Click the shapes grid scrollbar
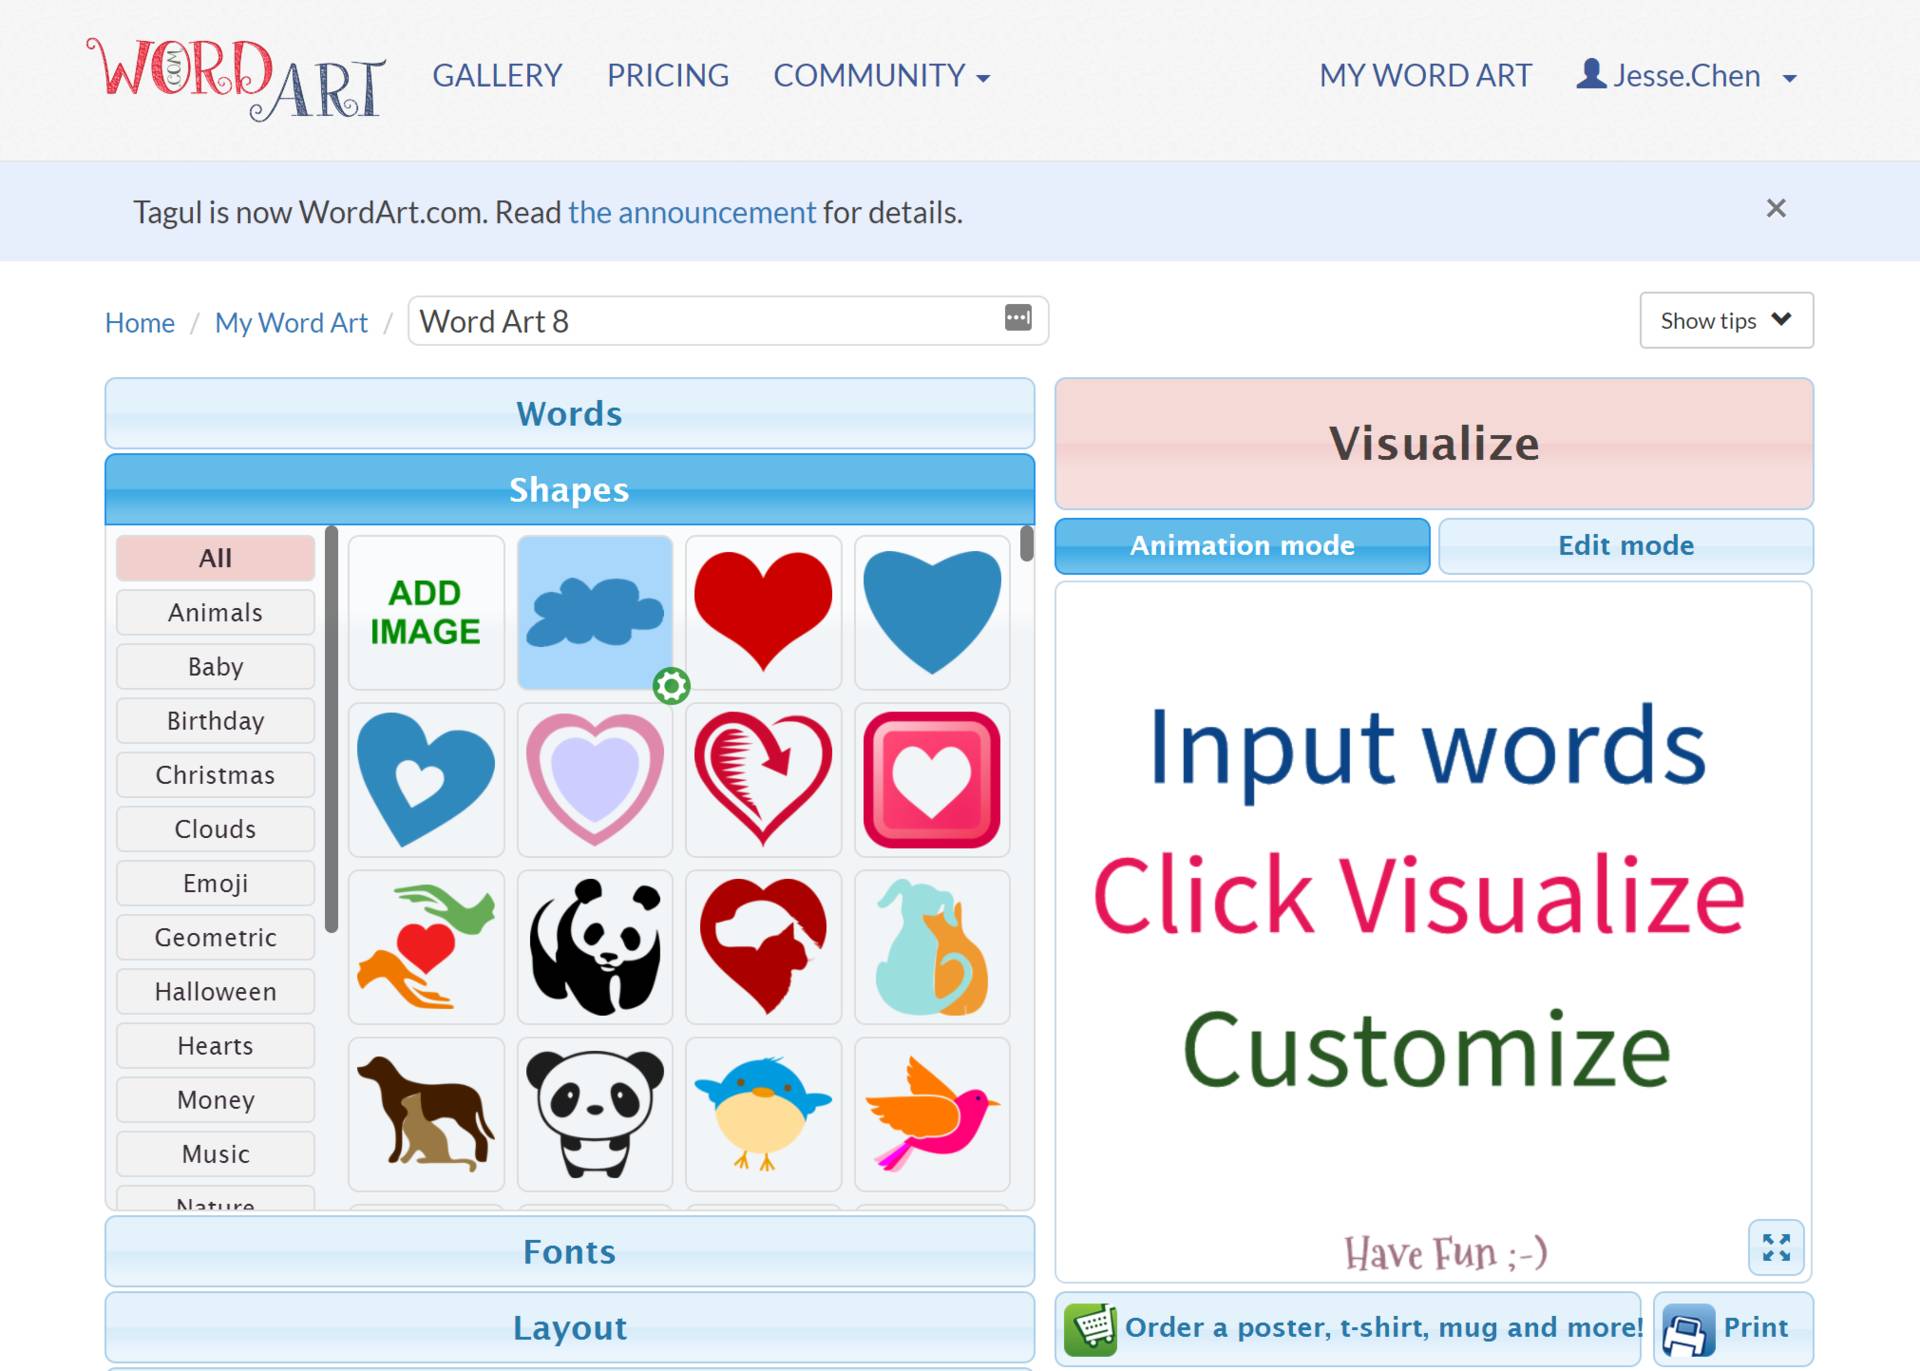 click(1026, 545)
